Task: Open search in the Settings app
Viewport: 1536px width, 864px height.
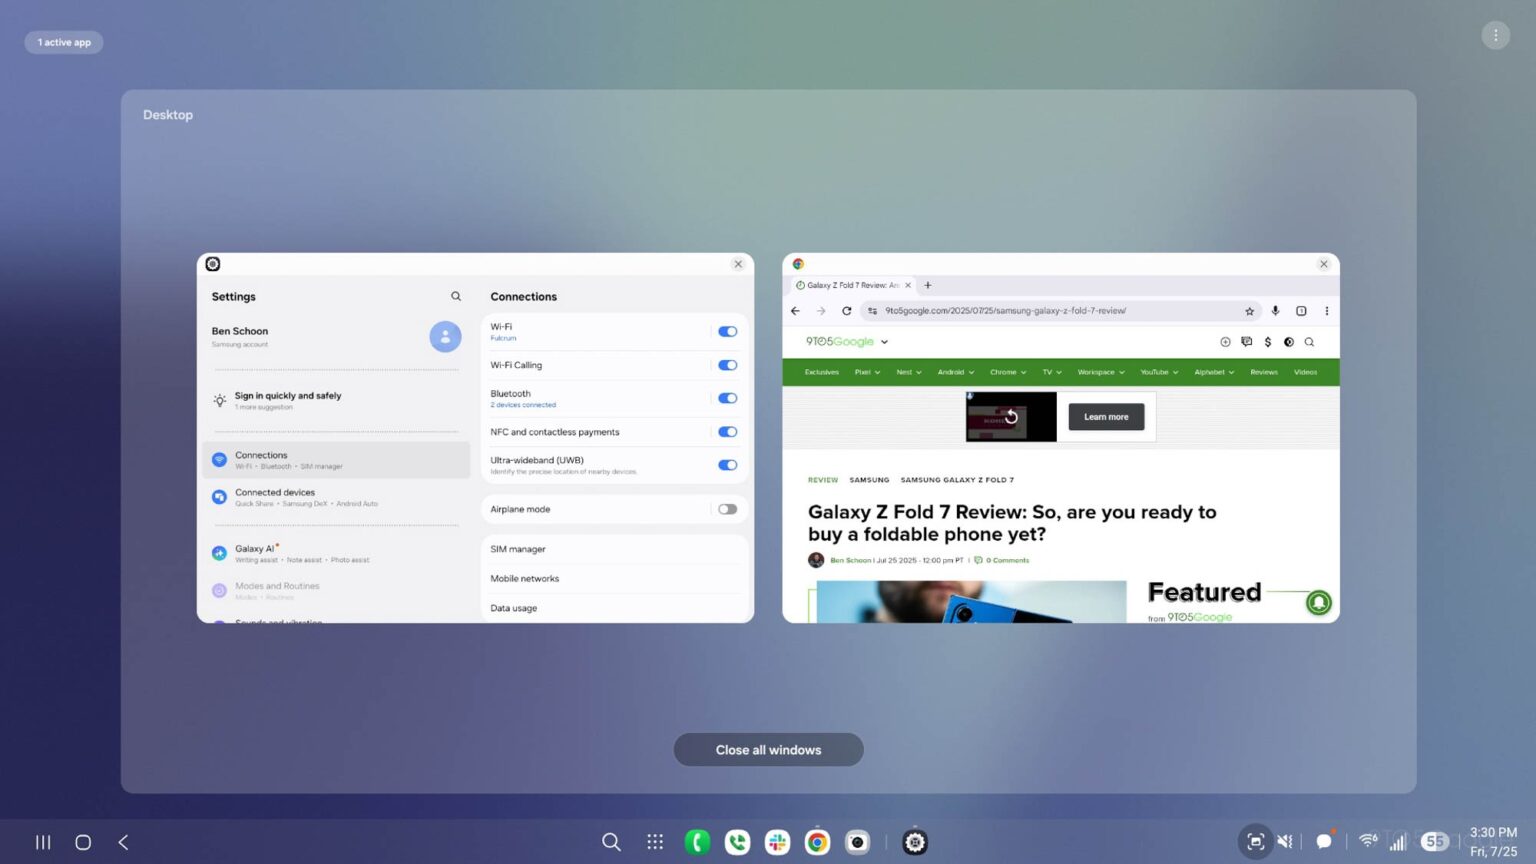Action: click(x=455, y=296)
